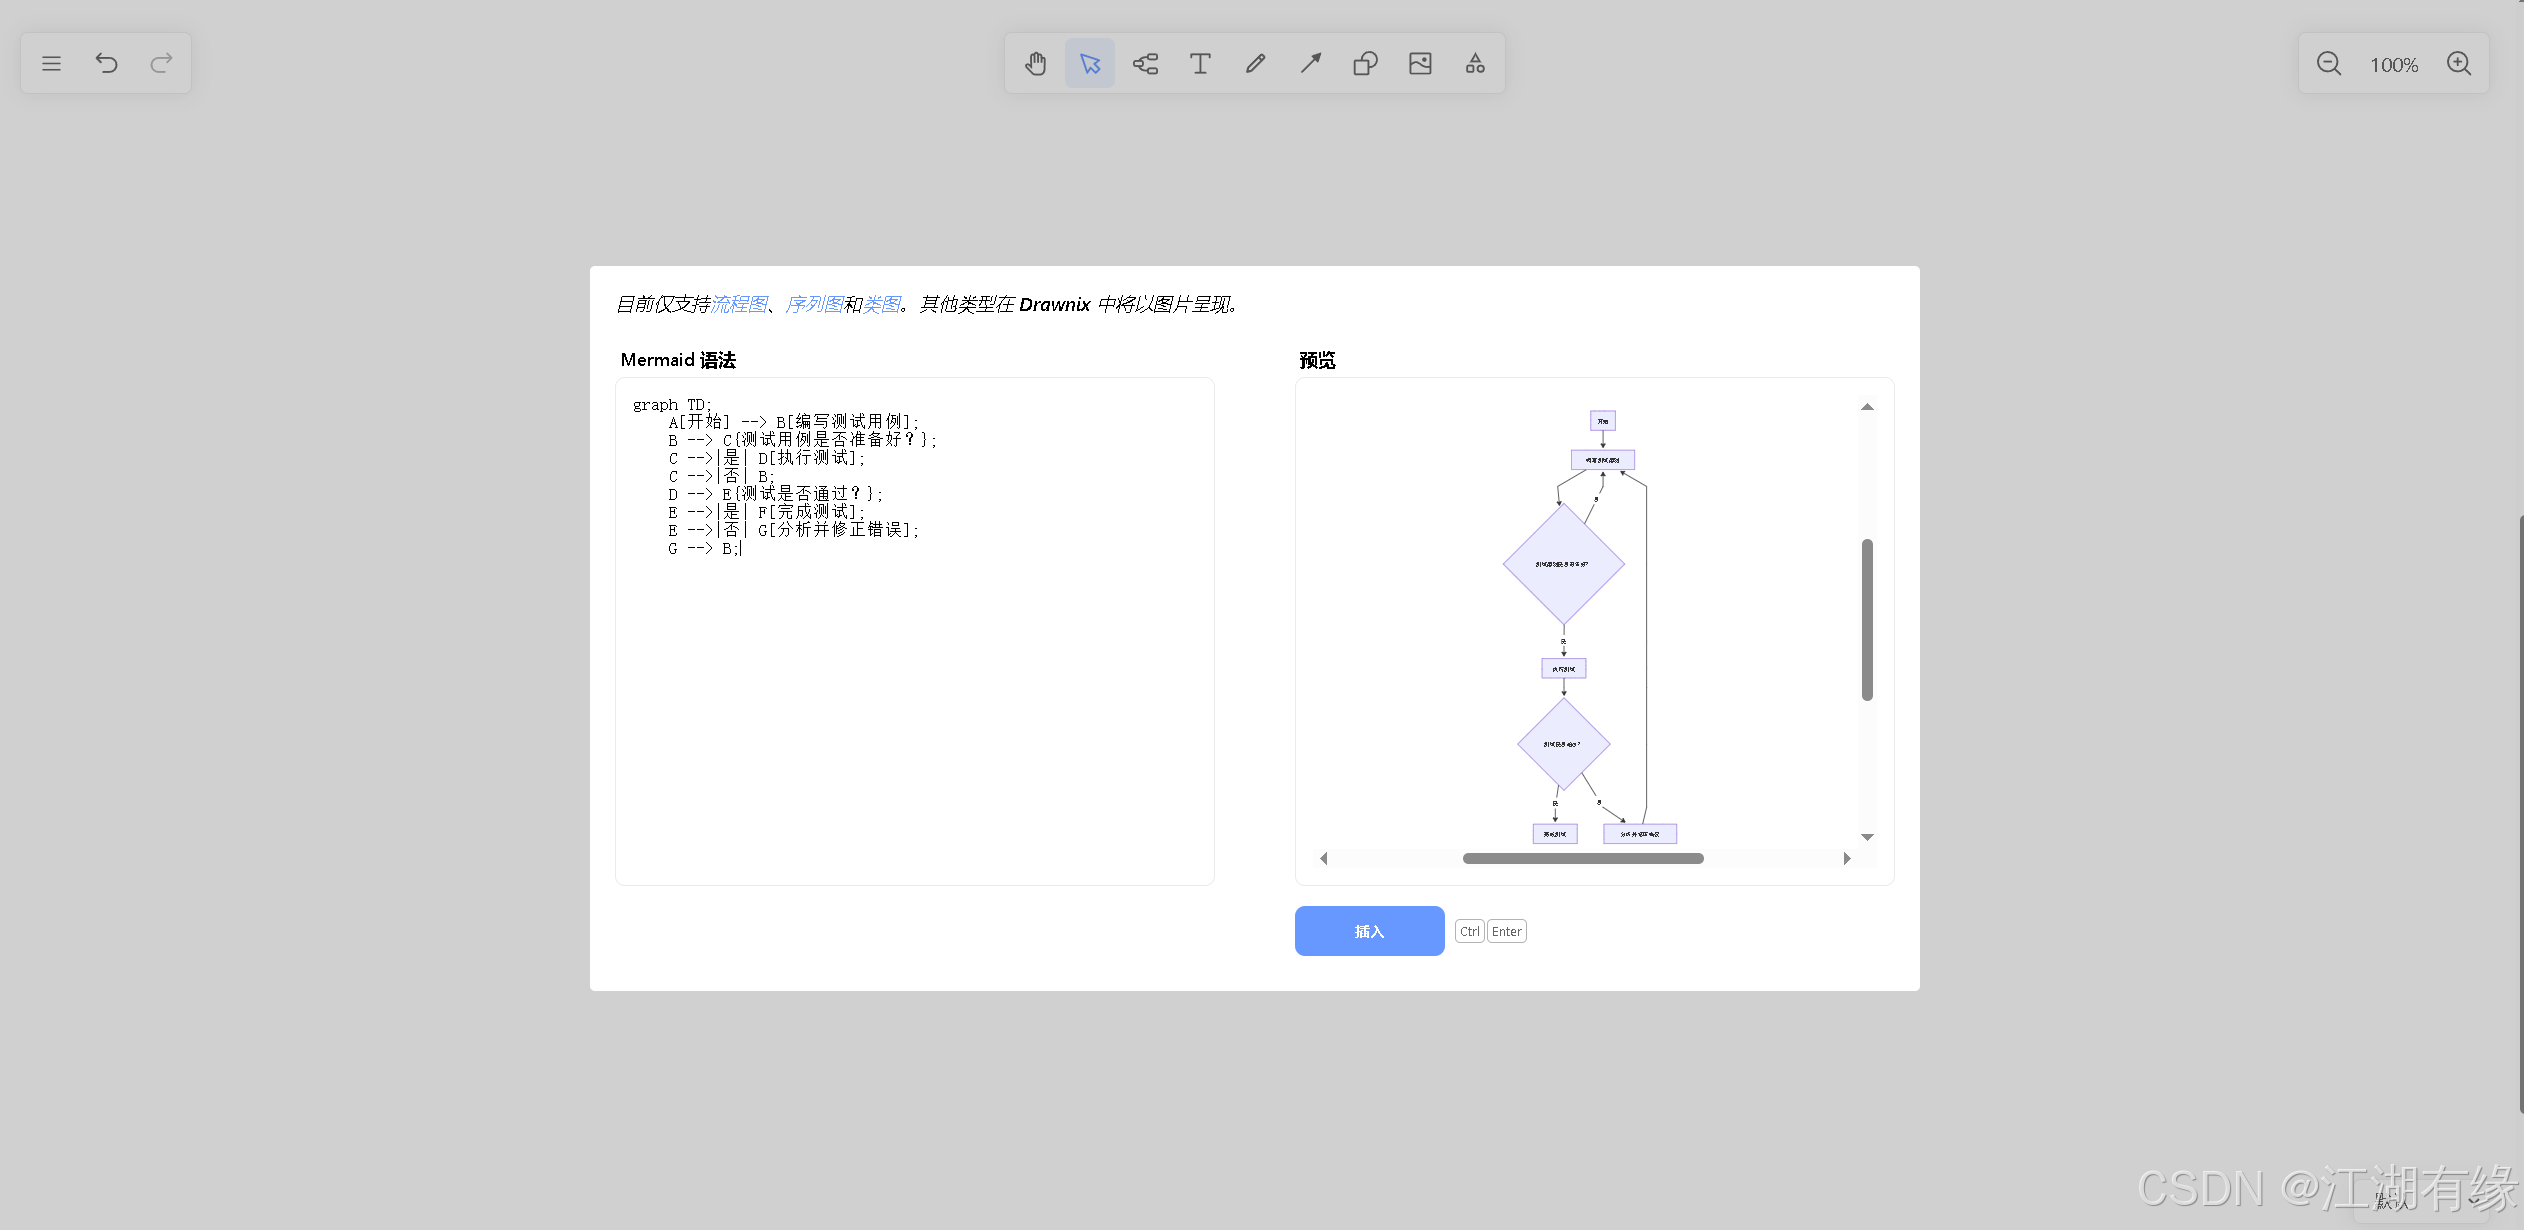This screenshot has width=2524, height=1230.
Task: Open the extra shapes library icon
Action: [1474, 62]
